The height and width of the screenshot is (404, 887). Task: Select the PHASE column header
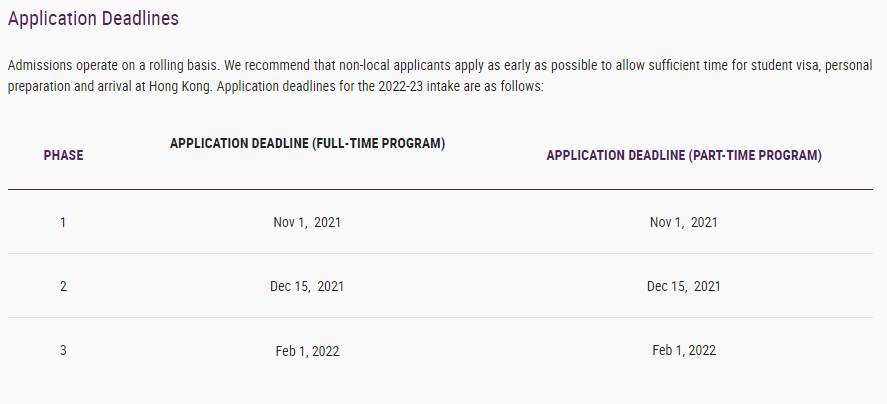pos(63,156)
